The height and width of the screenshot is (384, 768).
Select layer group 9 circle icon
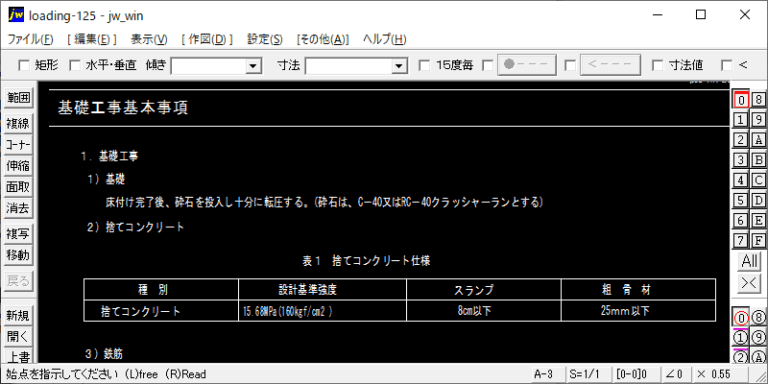point(759,337)
